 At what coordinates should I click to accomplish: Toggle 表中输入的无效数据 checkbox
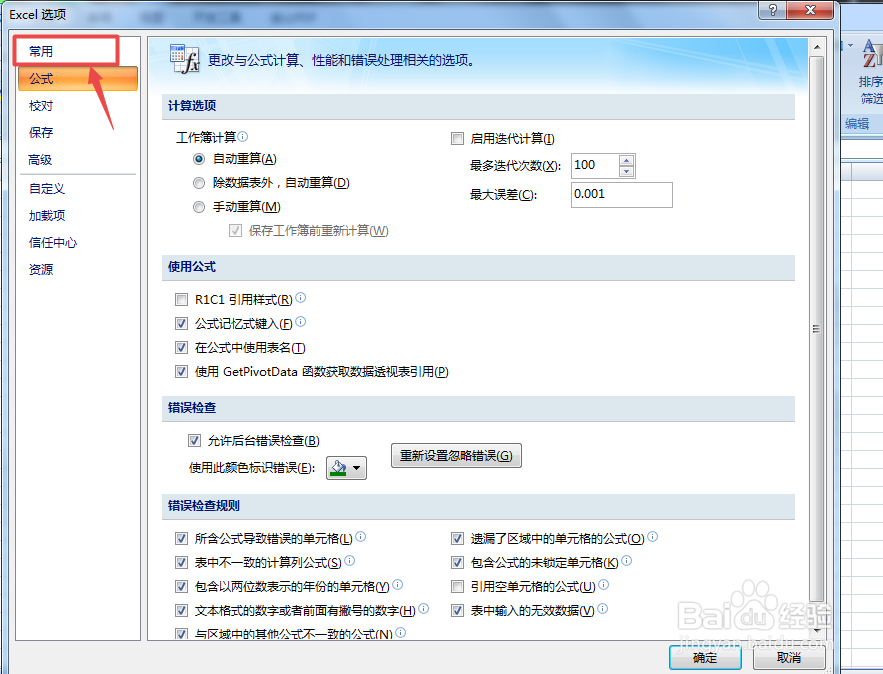(457, 610)
